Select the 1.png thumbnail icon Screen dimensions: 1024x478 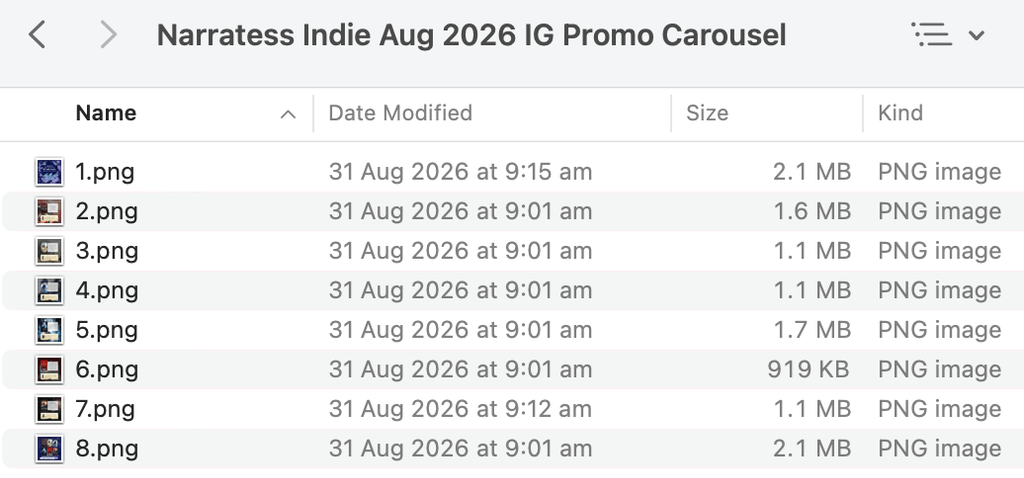tap(49, 172)
